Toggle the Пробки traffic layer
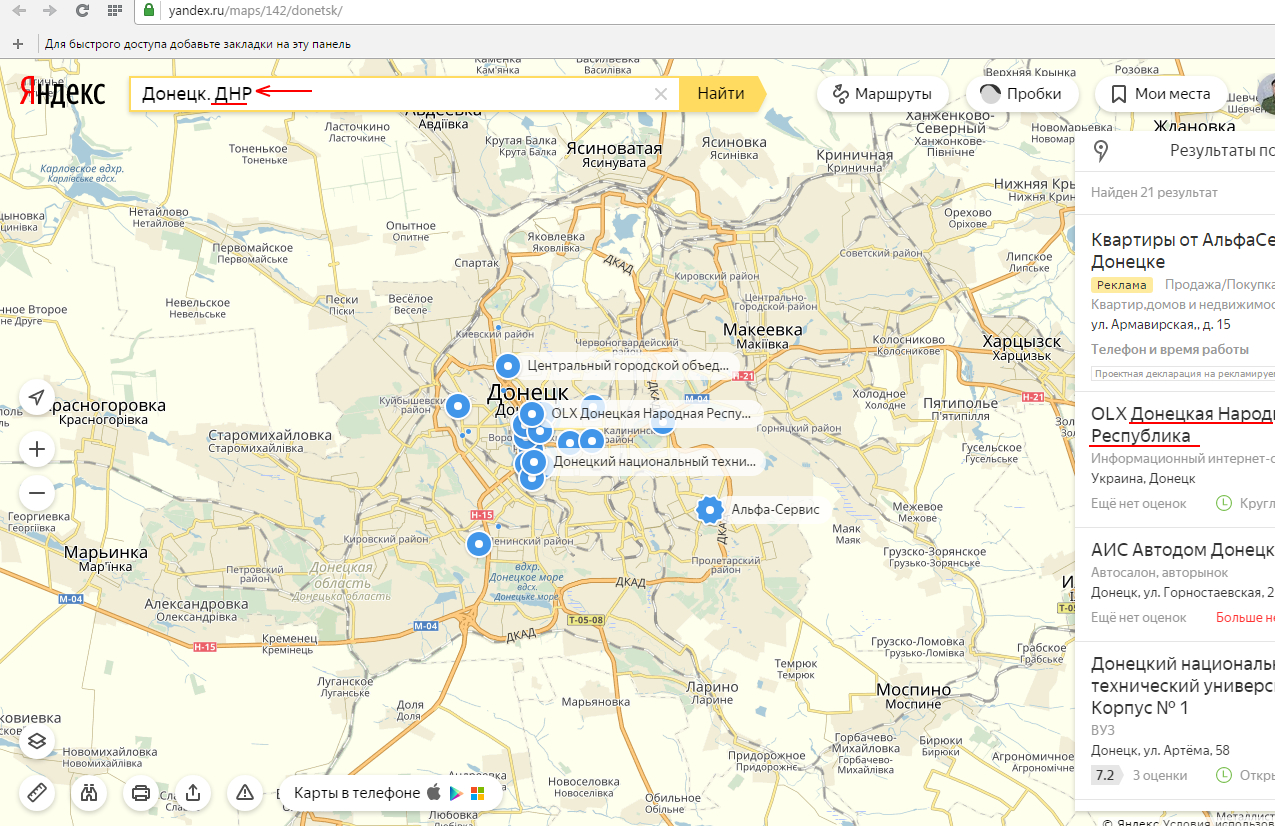 [1021, 94]
